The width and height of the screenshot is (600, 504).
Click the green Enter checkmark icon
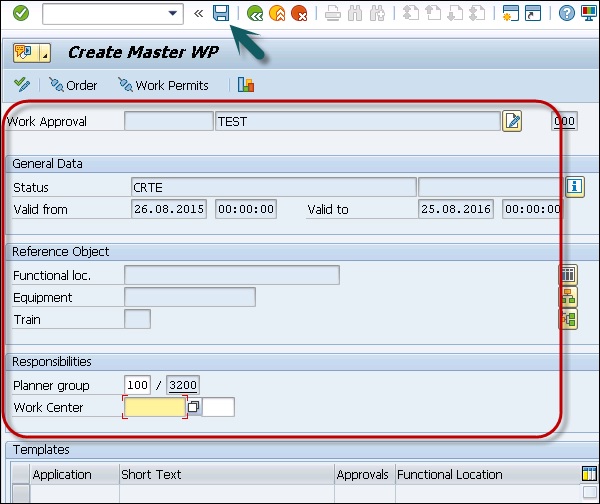point(21,13)
